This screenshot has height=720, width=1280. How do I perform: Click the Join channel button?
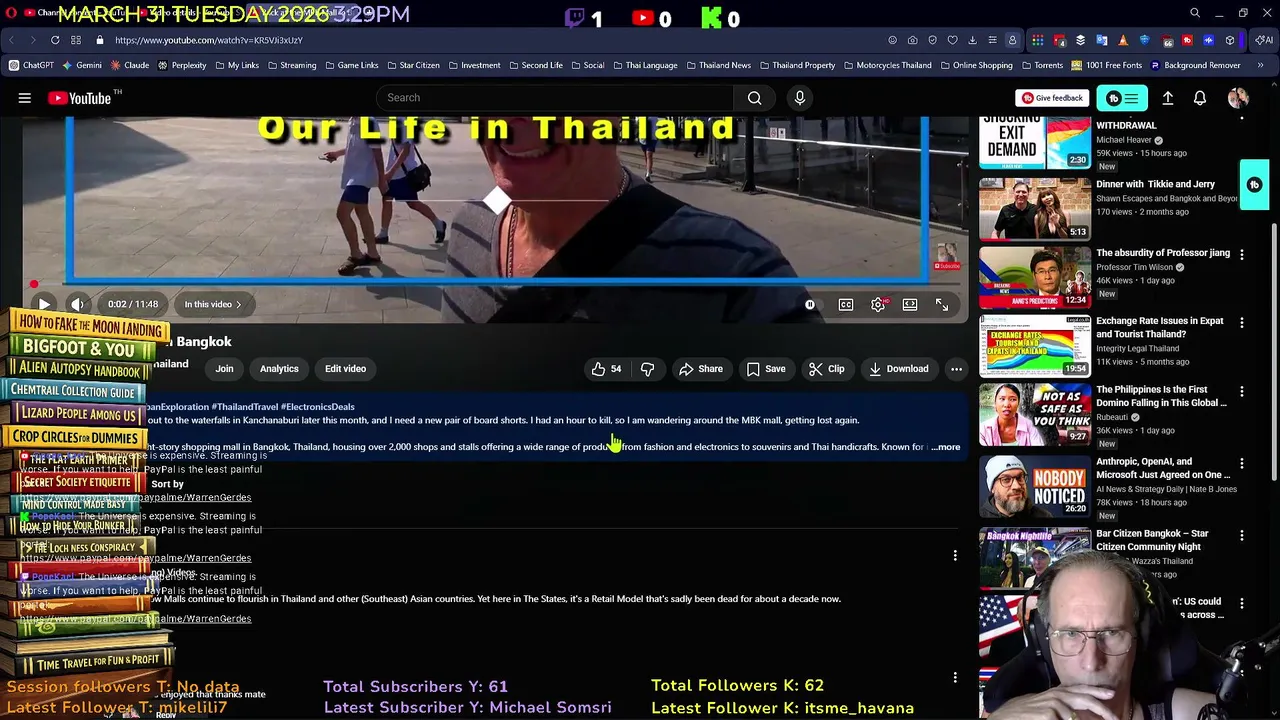tap(224, 369)
